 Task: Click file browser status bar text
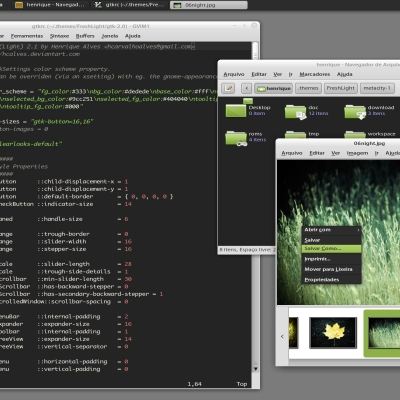(x=247, y=250)
